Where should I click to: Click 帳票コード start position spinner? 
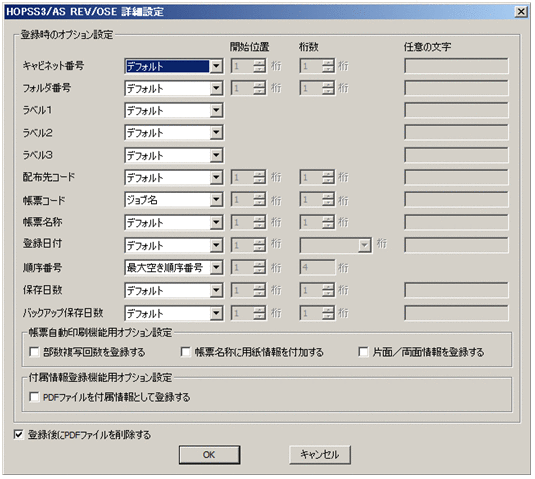pyautogui.click(x=248, y=200)
